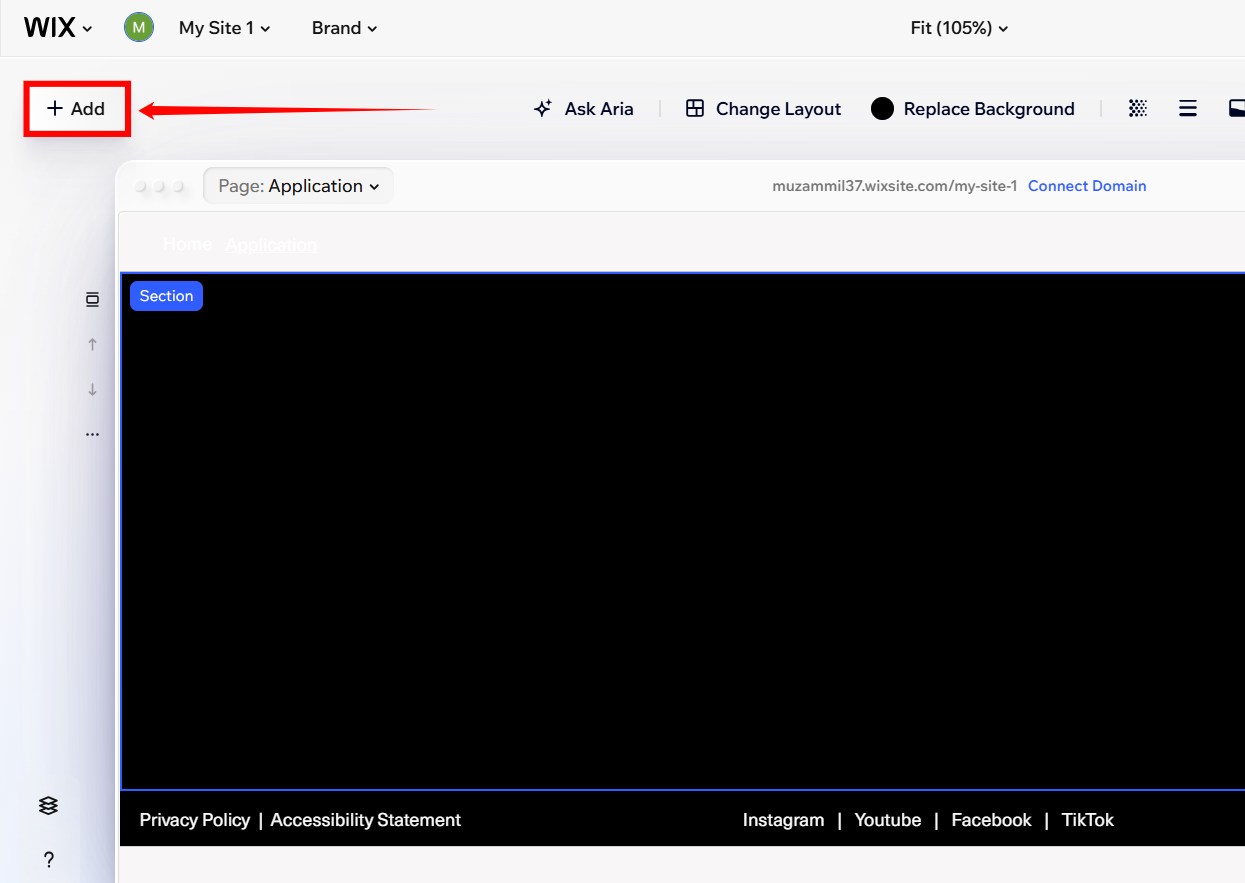
Task: Click the TikTok footer link
Action: [1088, 820]
